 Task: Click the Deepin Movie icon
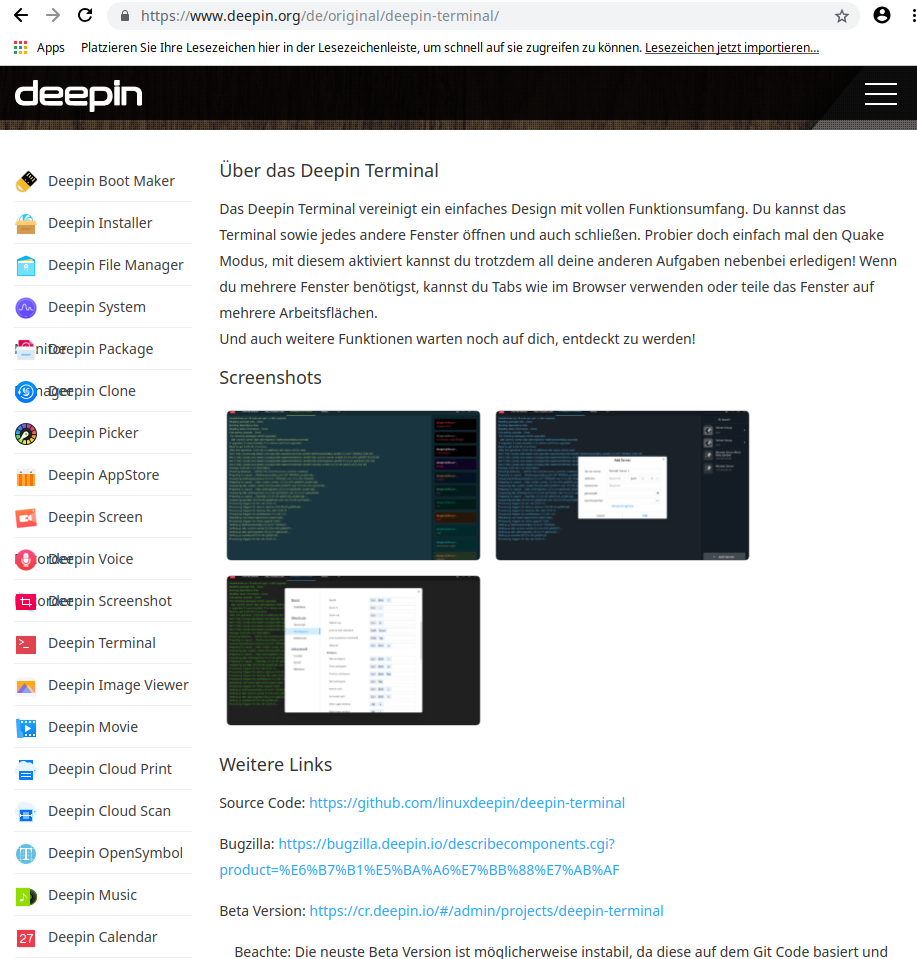(x=26, y=727)
